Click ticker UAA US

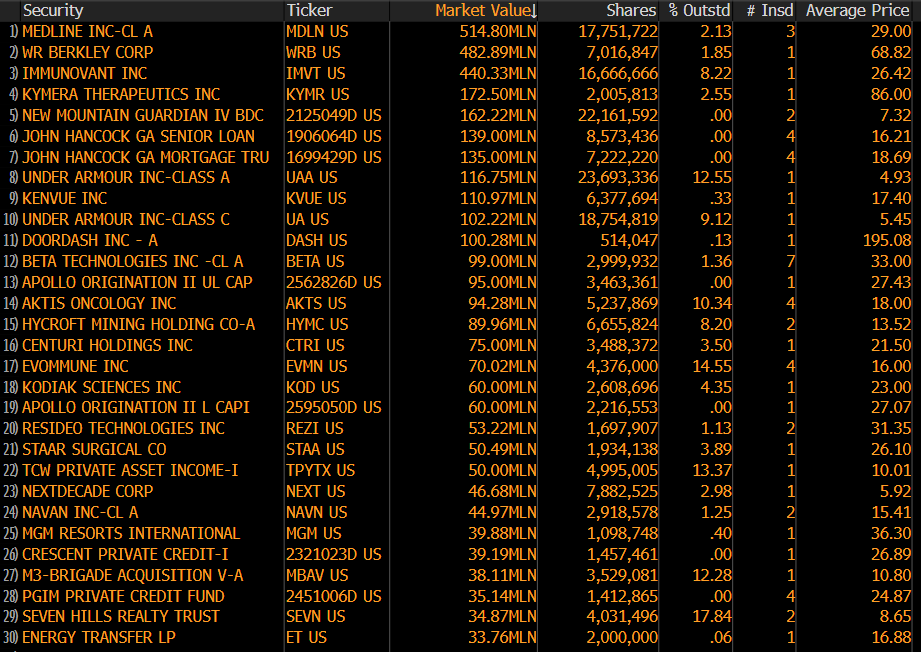tap(312, 177)
